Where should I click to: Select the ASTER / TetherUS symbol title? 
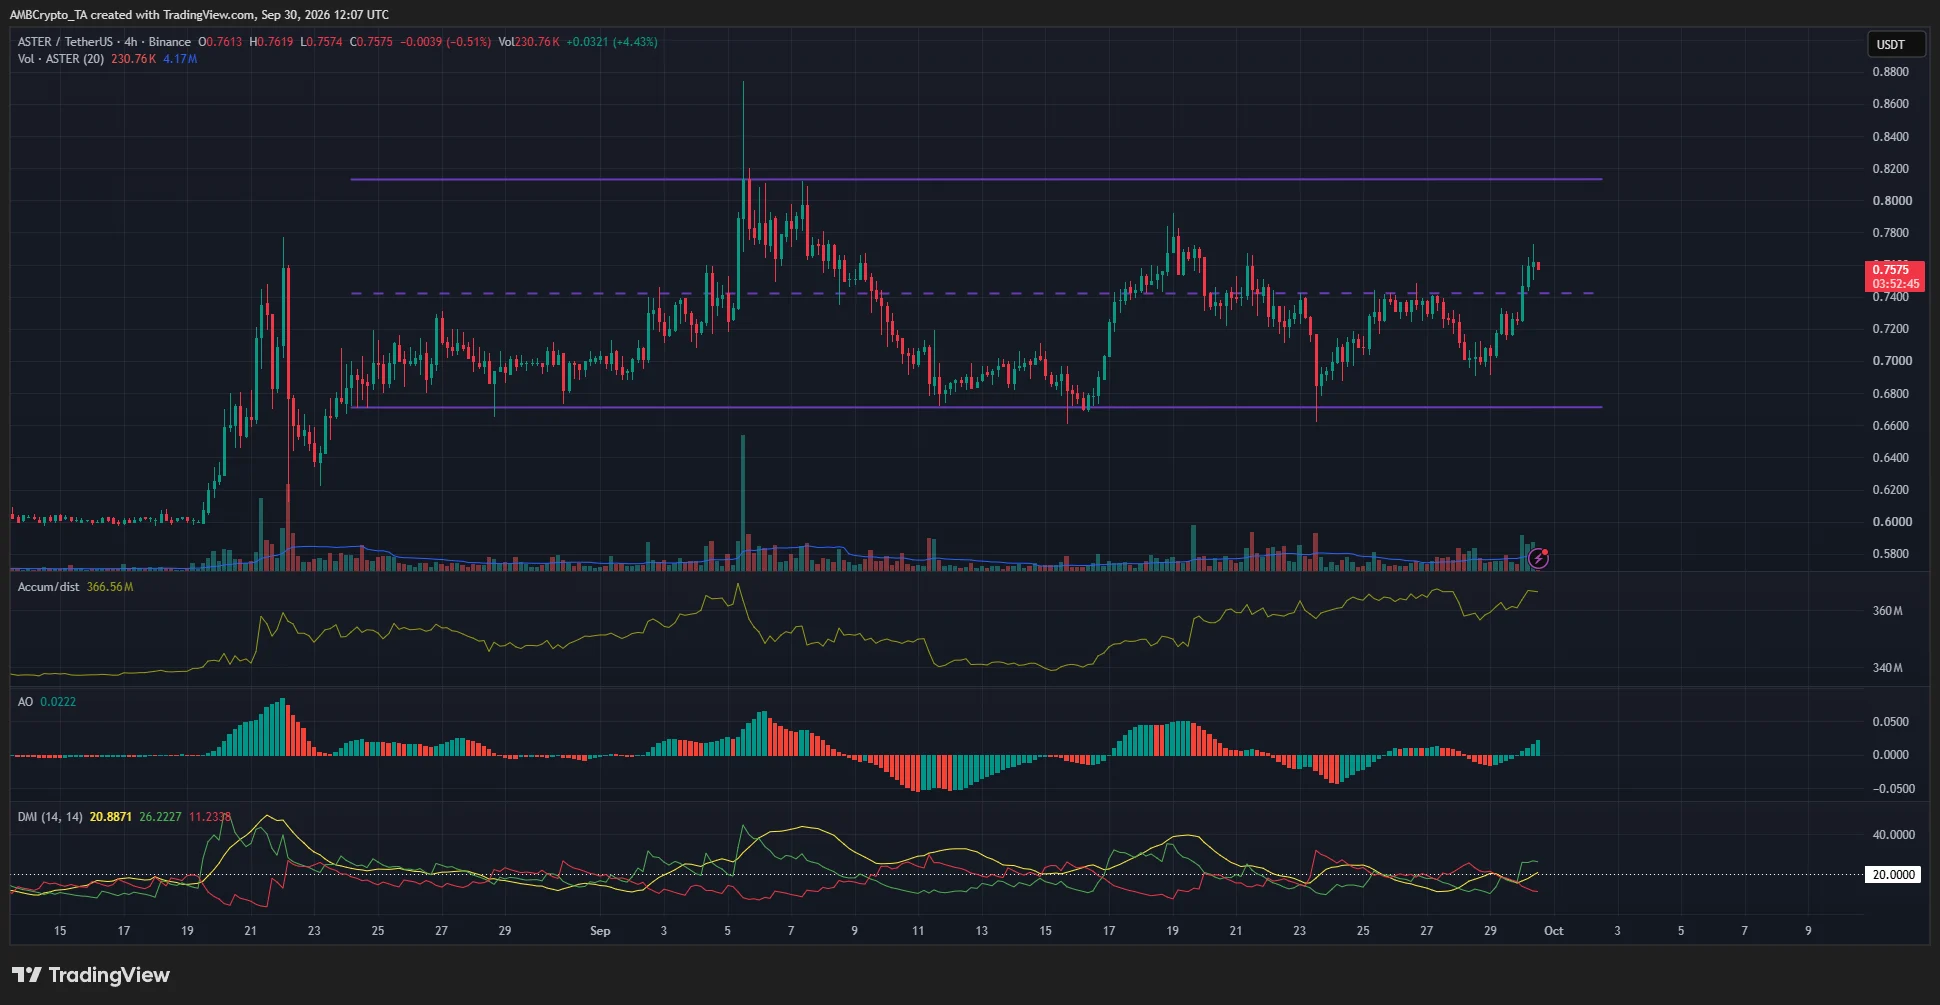[x=65, y=42]
